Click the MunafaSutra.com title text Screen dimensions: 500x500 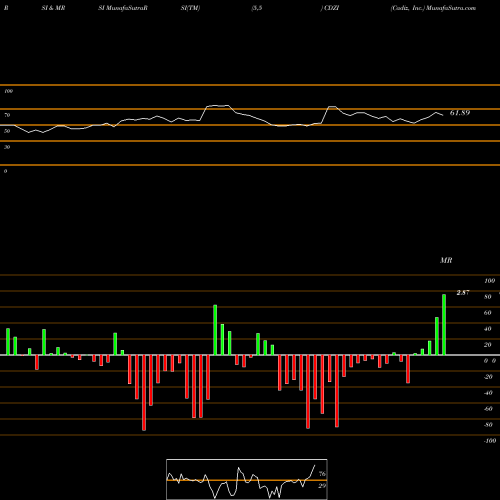point(451,8)
